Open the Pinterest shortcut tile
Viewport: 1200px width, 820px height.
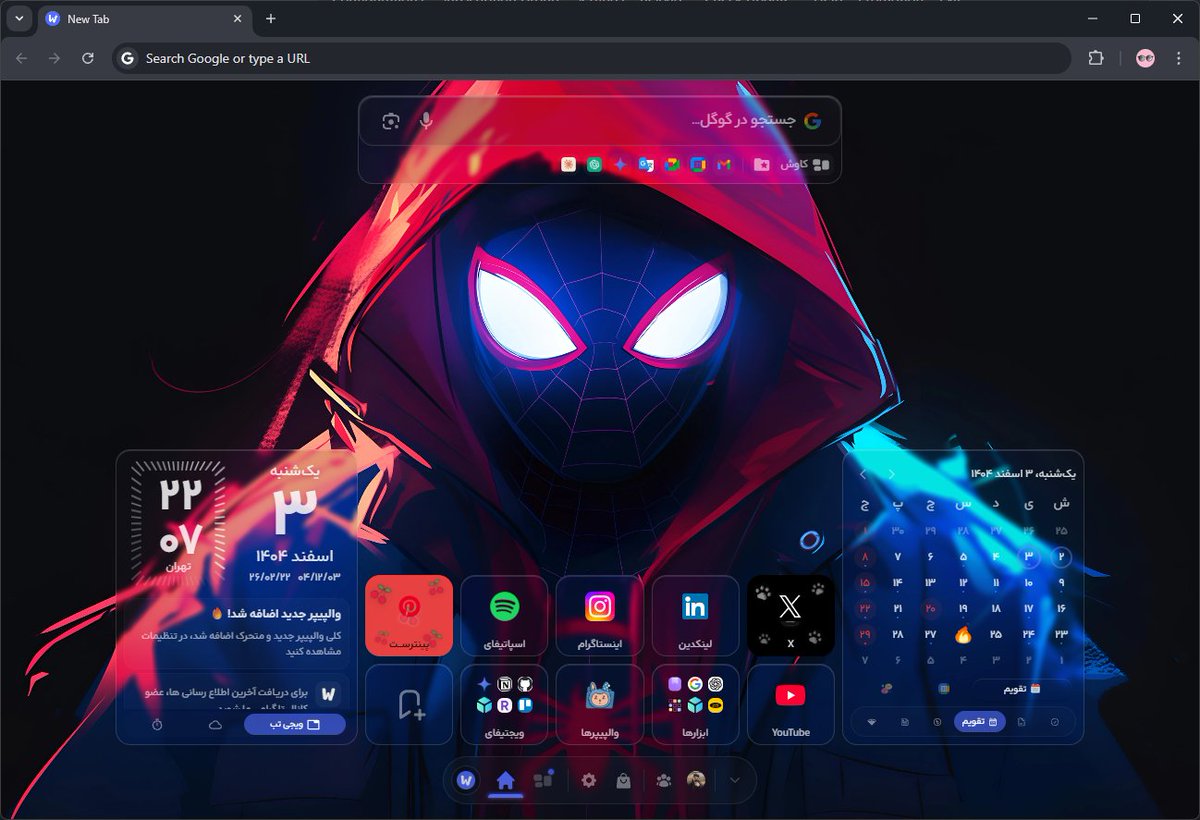(x=409, y=615)
